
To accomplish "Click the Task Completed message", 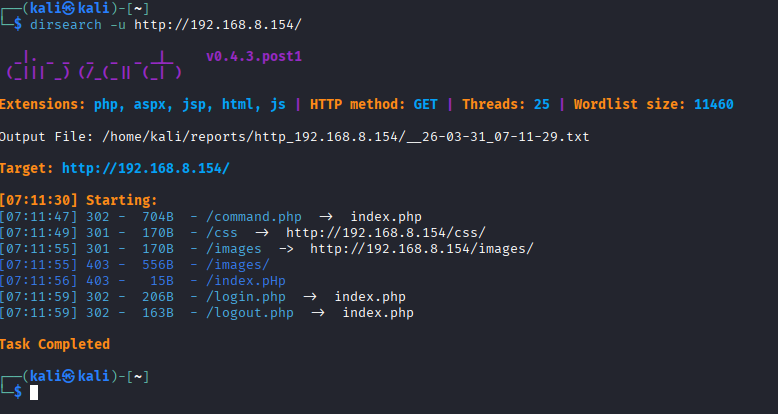I will (x=55, y=344).
